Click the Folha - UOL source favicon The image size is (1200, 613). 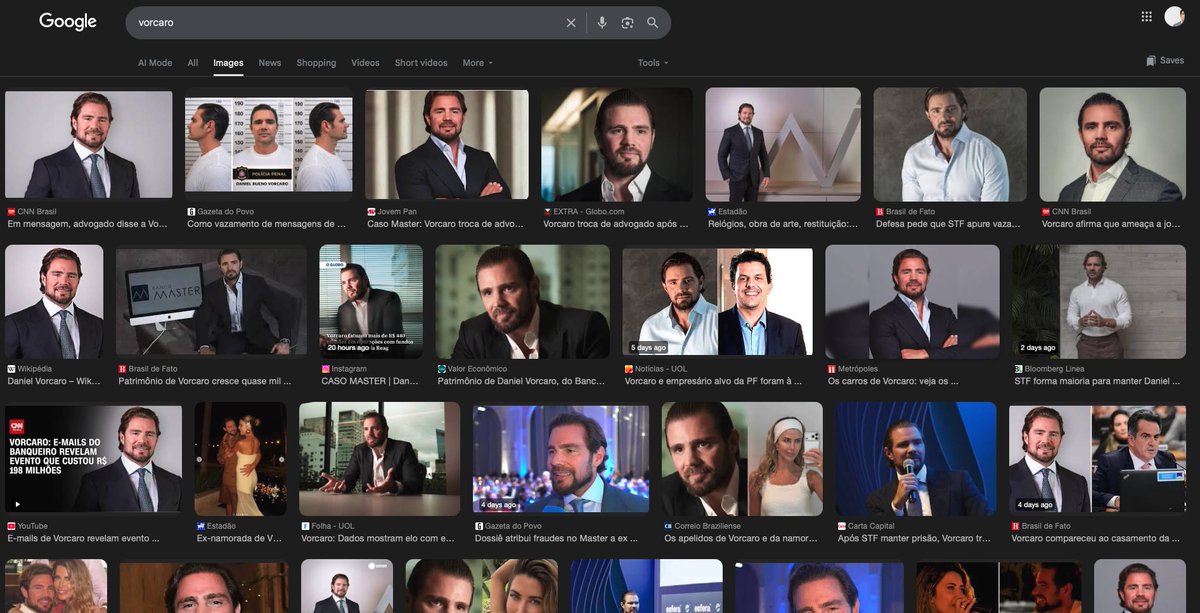(305, 526)
